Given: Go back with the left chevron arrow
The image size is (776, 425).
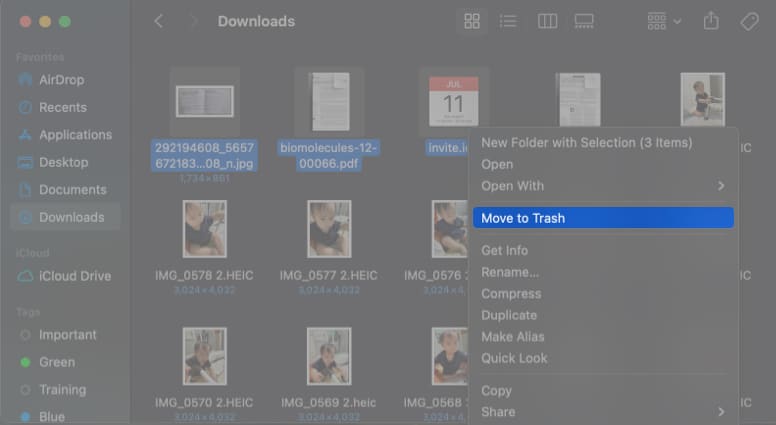Looking at the screenshot, I should click(158, 21).
